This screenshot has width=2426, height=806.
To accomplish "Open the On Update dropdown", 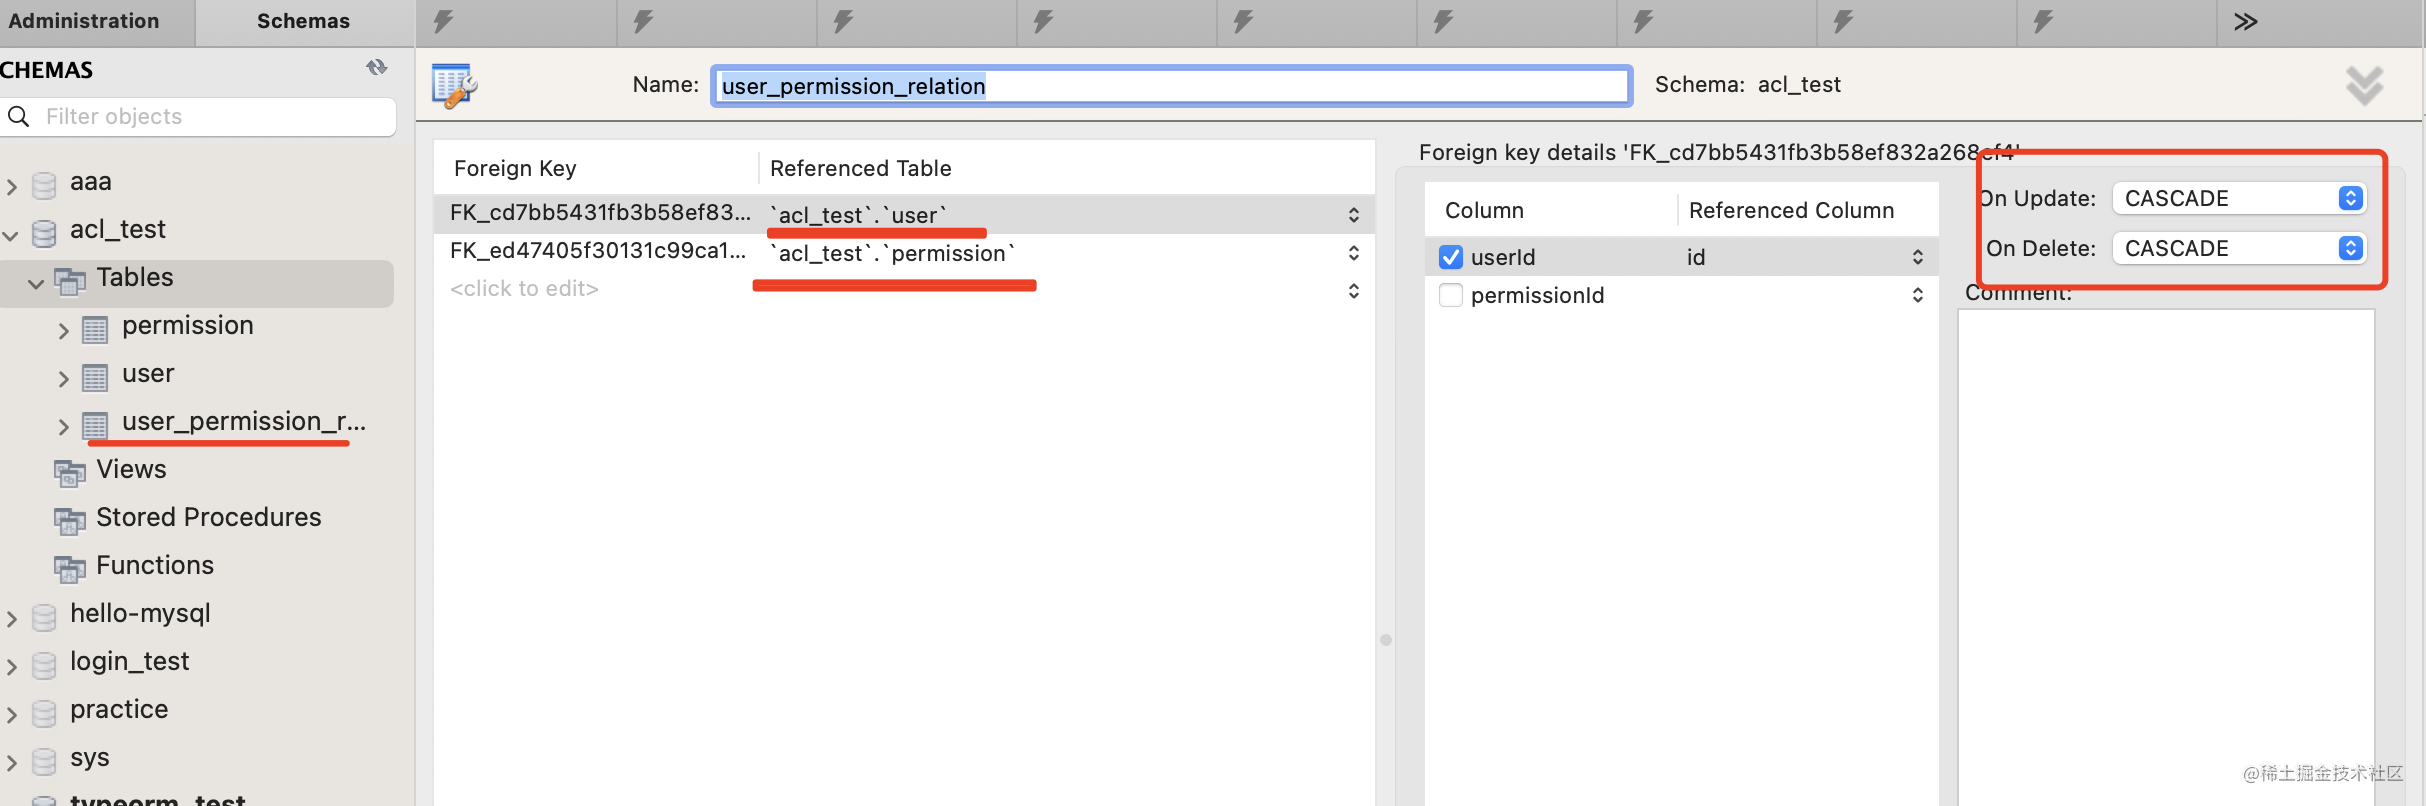I will pos(2238,198).
